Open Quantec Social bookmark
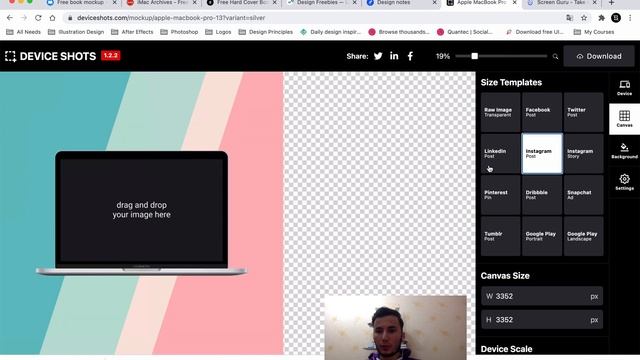Screen dimensions: 640x360 click(465, 32)
